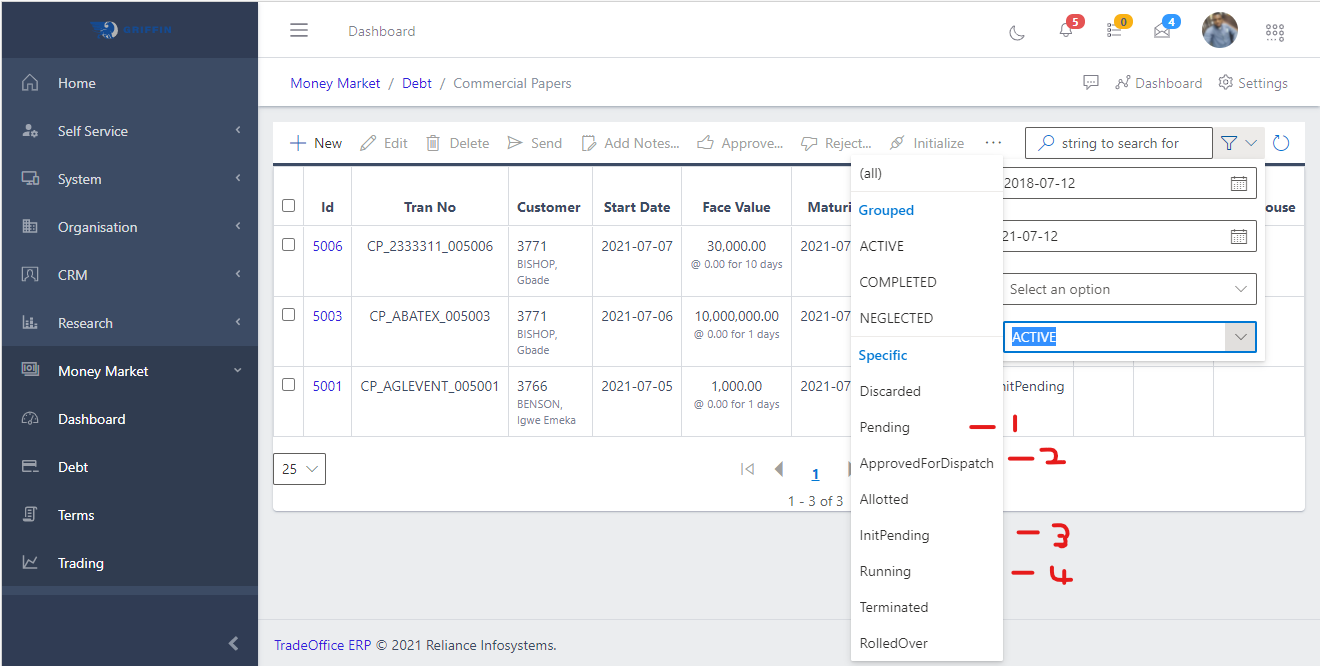Click the New button

tap(316, 143)
